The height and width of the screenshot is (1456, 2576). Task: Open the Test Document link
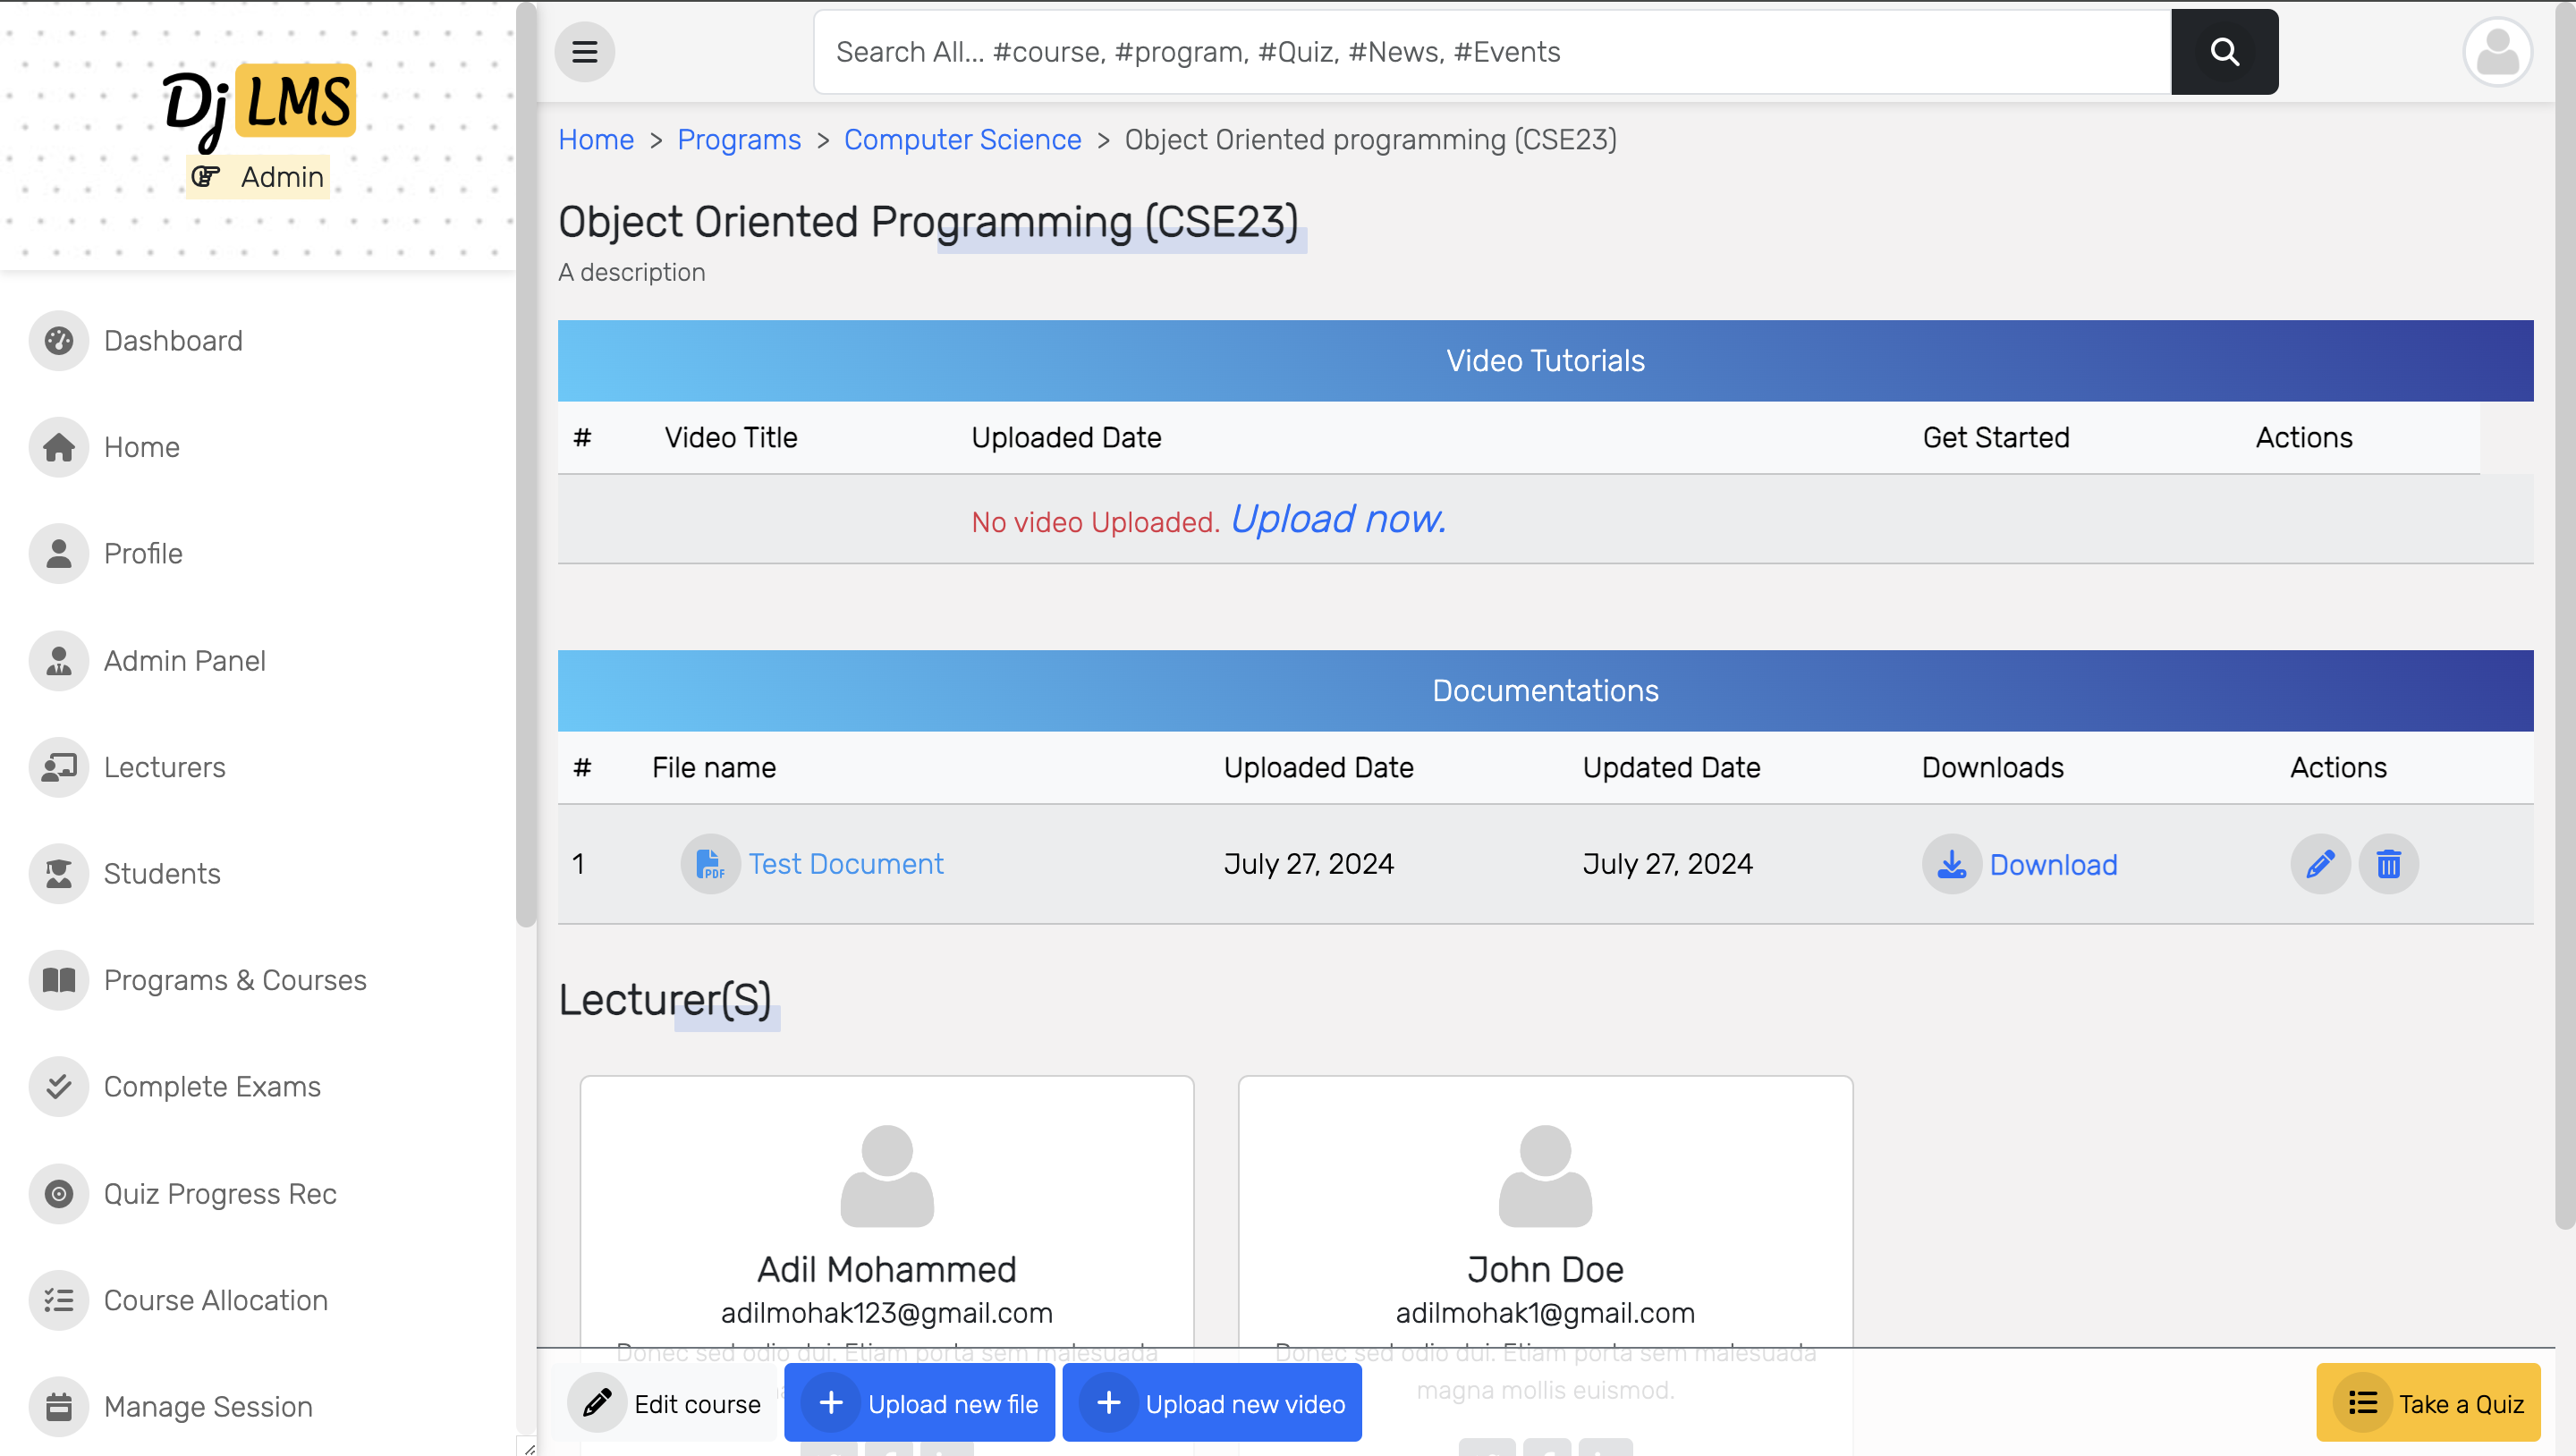point(846,864)
